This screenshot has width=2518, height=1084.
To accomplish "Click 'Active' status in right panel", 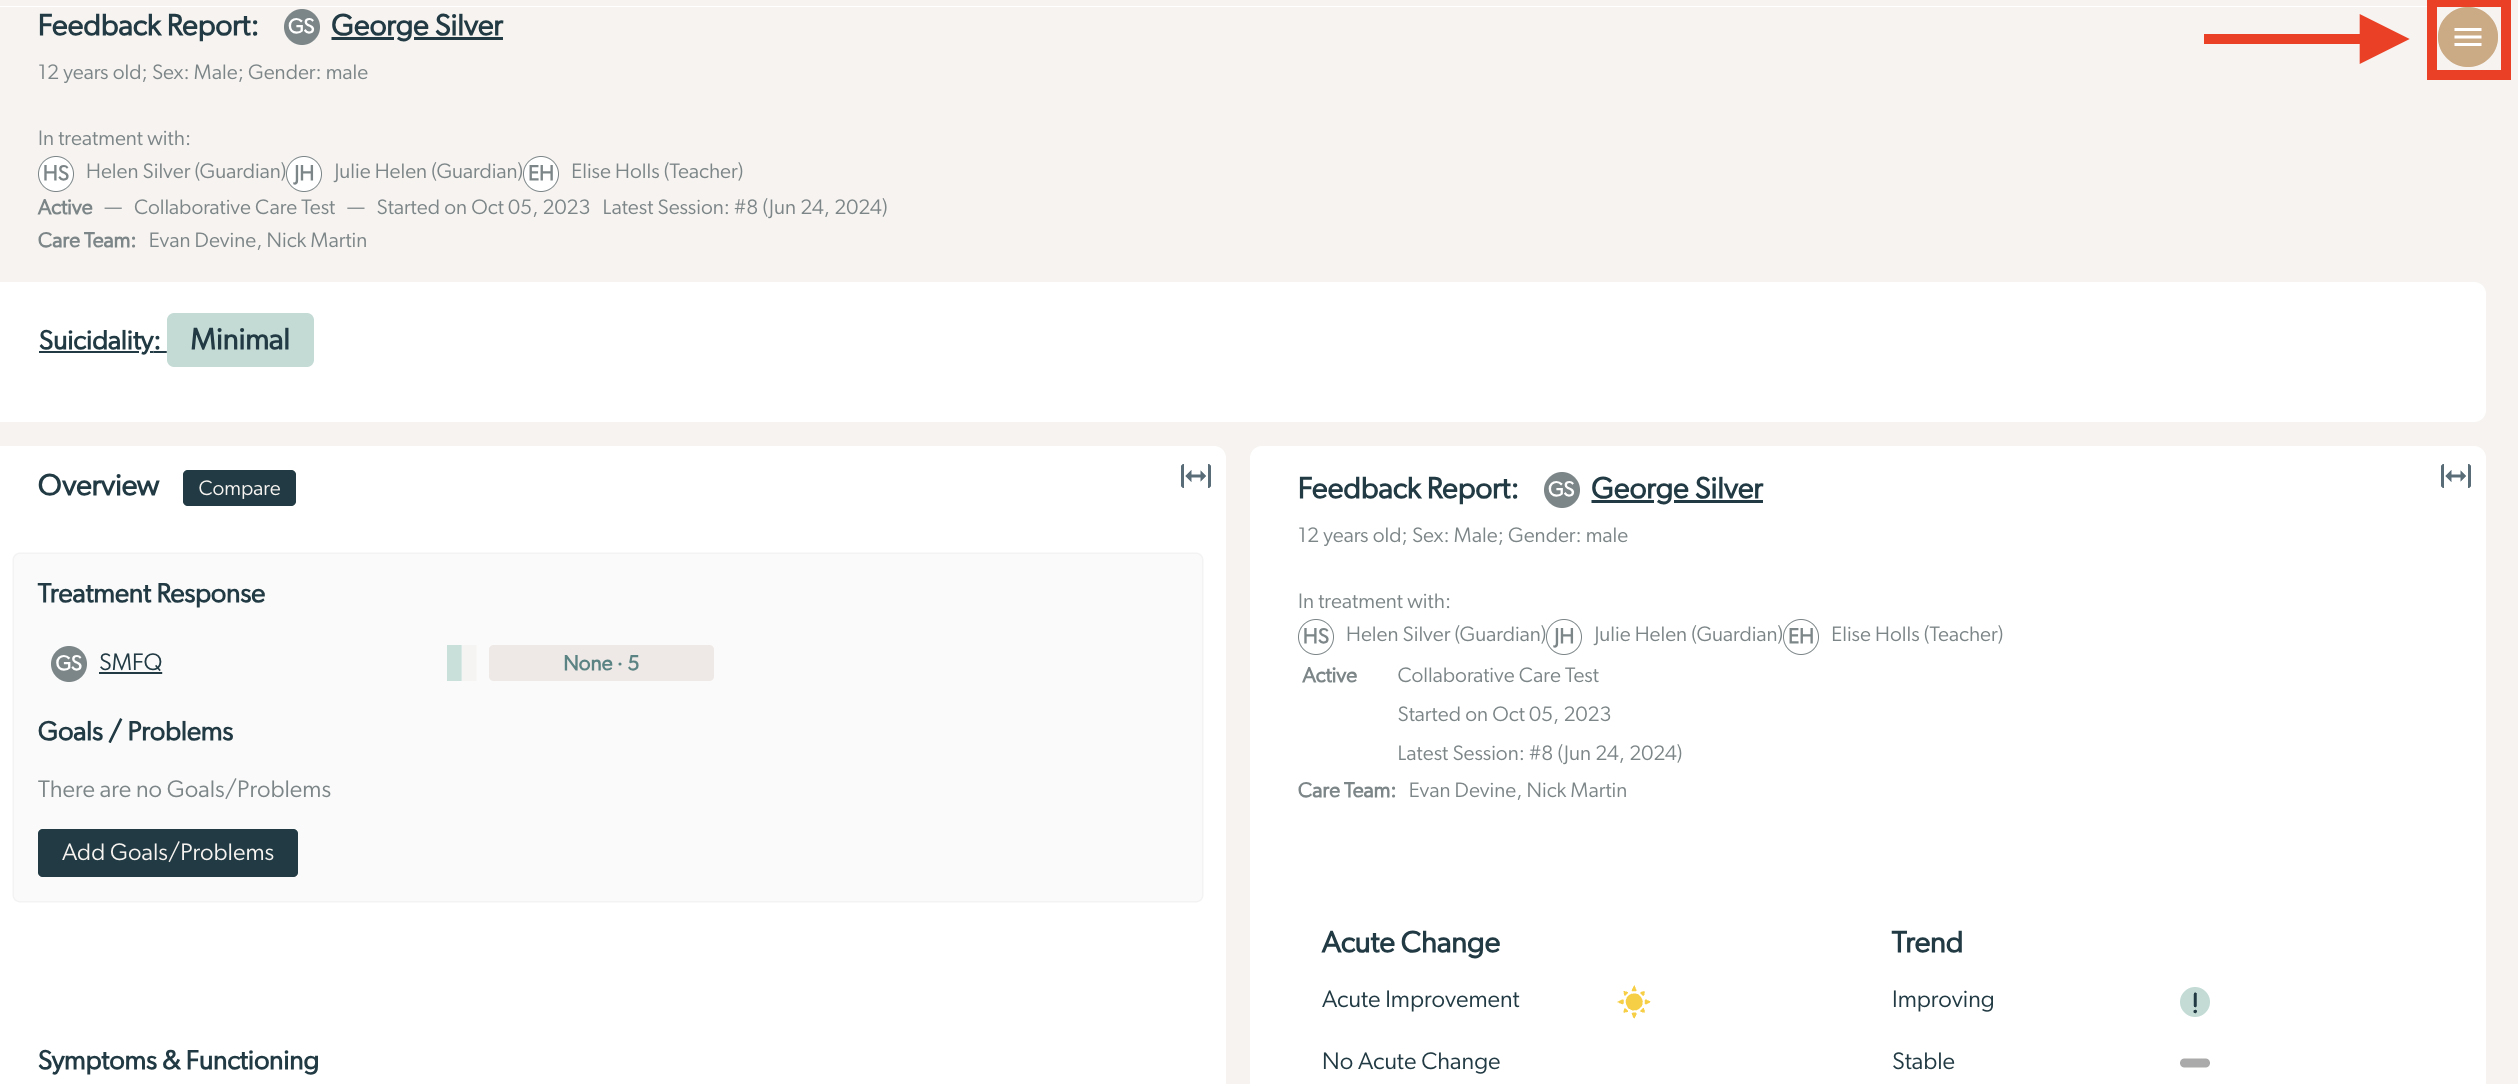I will (x=1329, y=676).
